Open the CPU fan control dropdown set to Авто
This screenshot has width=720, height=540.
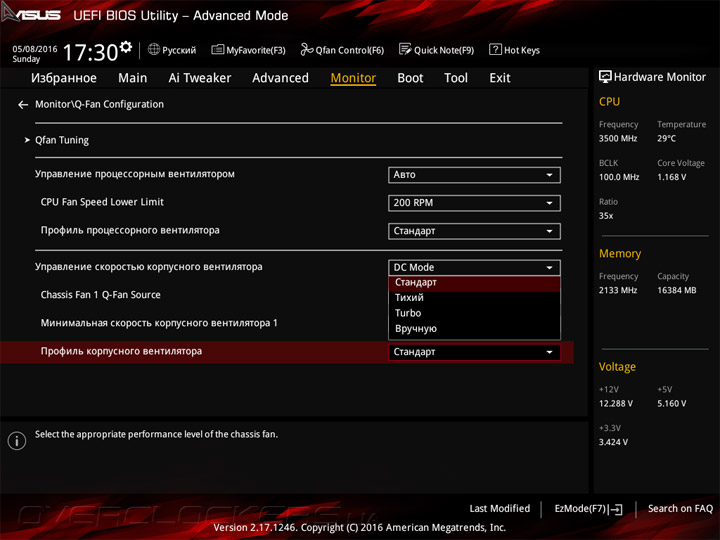coord(474,175)
